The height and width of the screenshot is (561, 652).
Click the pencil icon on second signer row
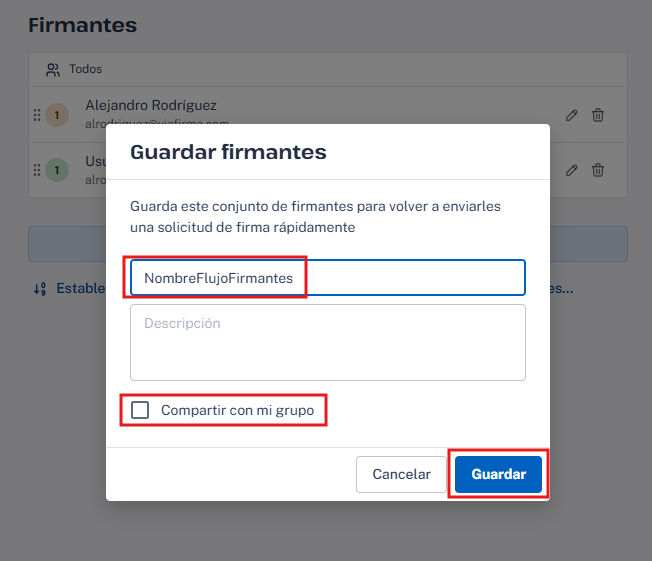571,170
